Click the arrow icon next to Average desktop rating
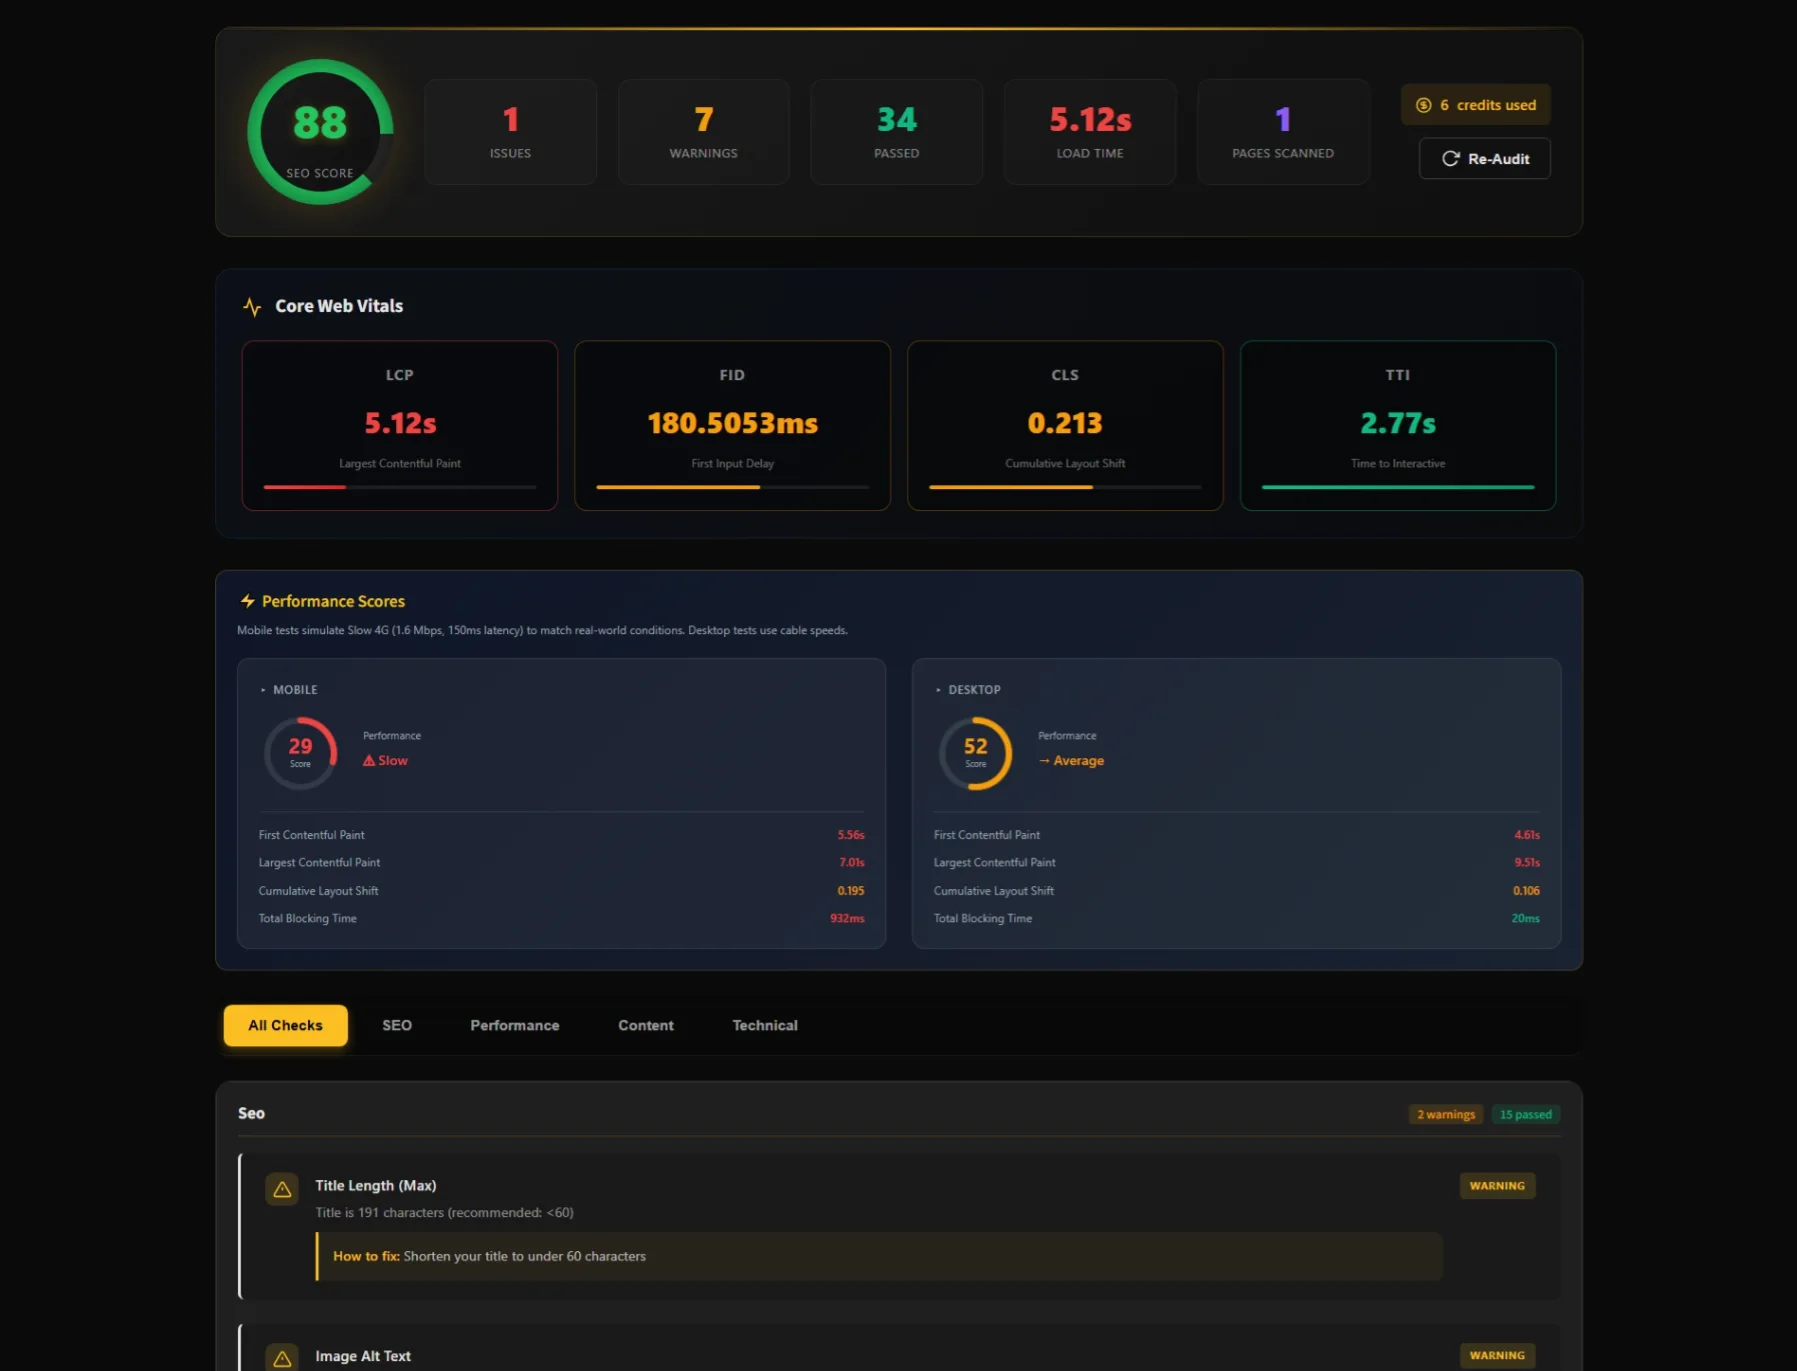Viewport: 1797px width, 1371px height. point(1043,760)
